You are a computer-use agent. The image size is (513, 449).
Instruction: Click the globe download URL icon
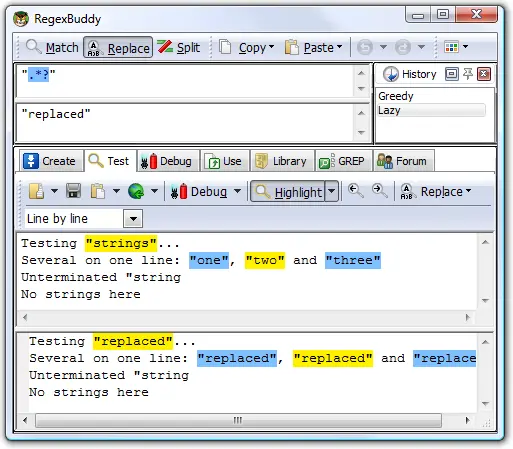point(136,191)
